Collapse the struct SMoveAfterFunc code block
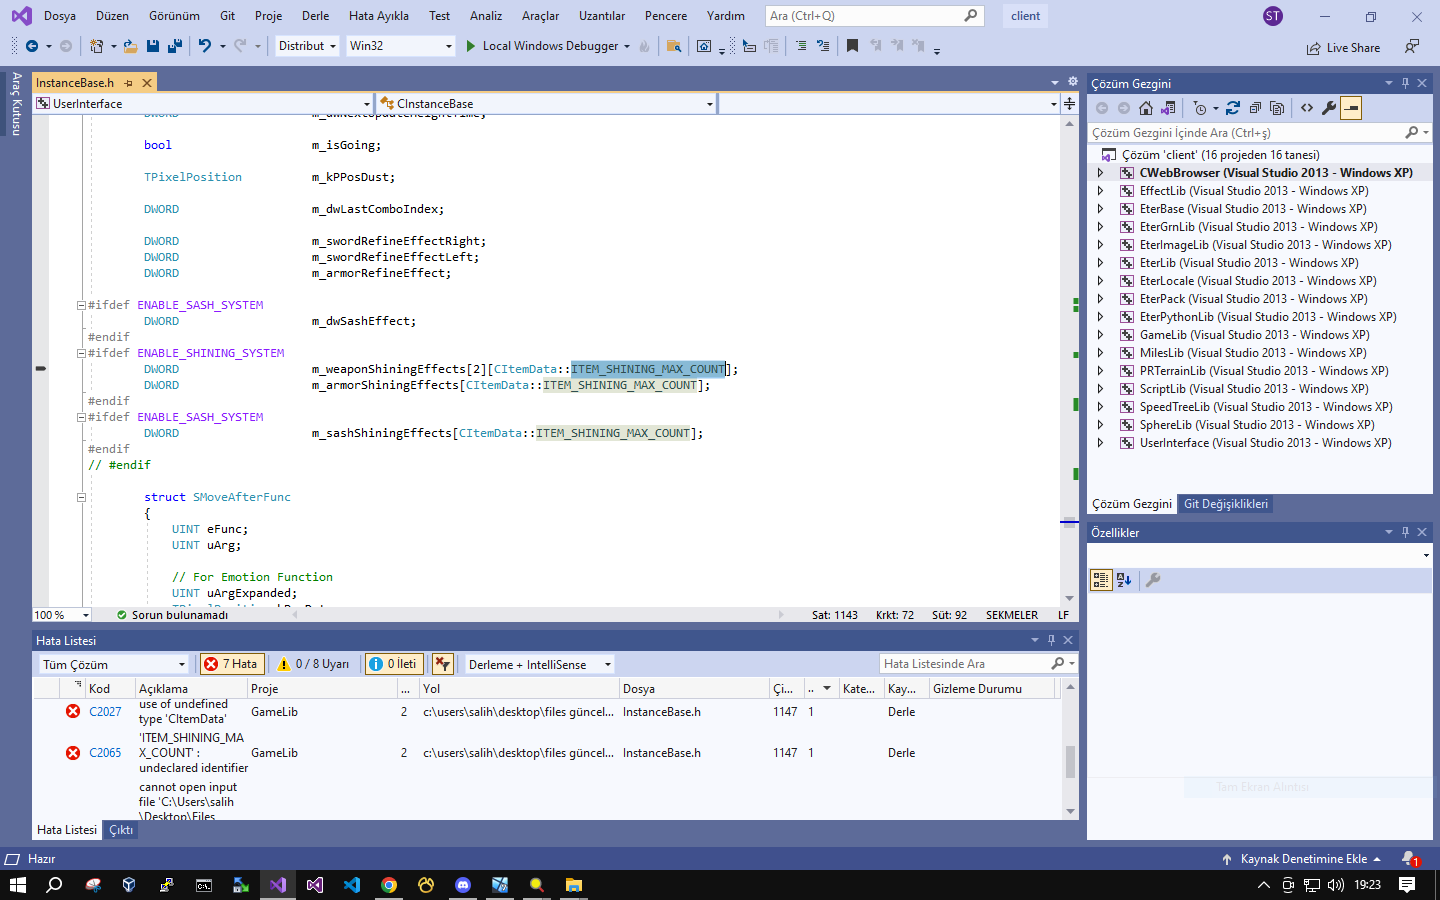This screenshot has height=900, width=1440. 81,497
